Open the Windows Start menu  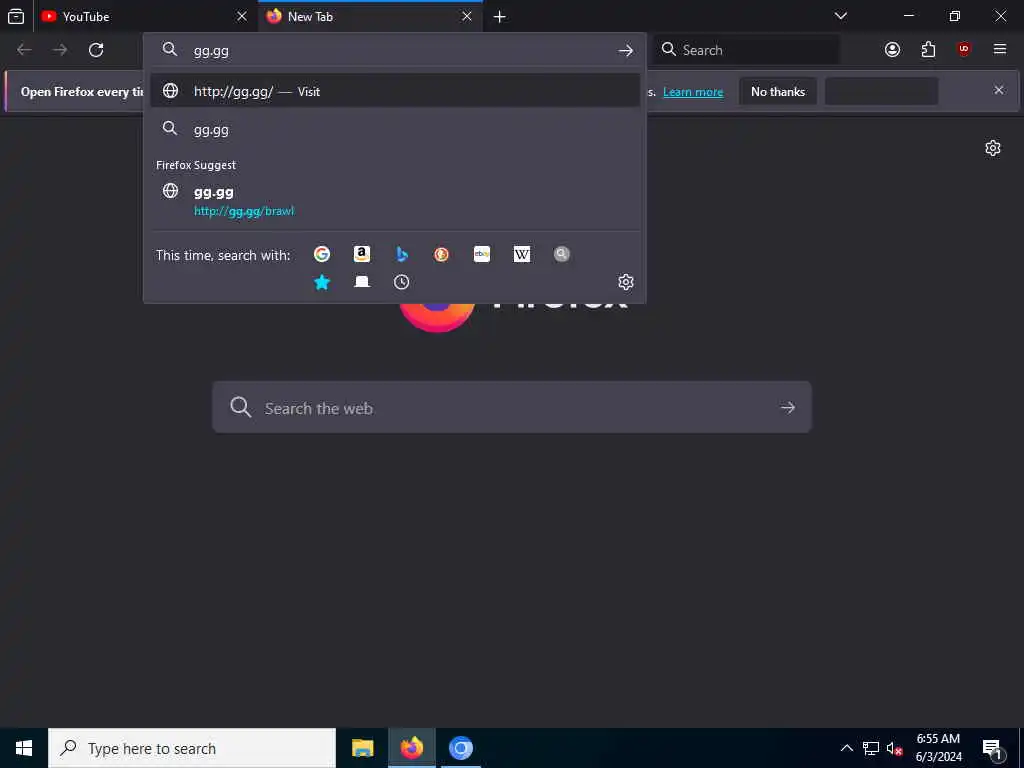coord(24,748)
